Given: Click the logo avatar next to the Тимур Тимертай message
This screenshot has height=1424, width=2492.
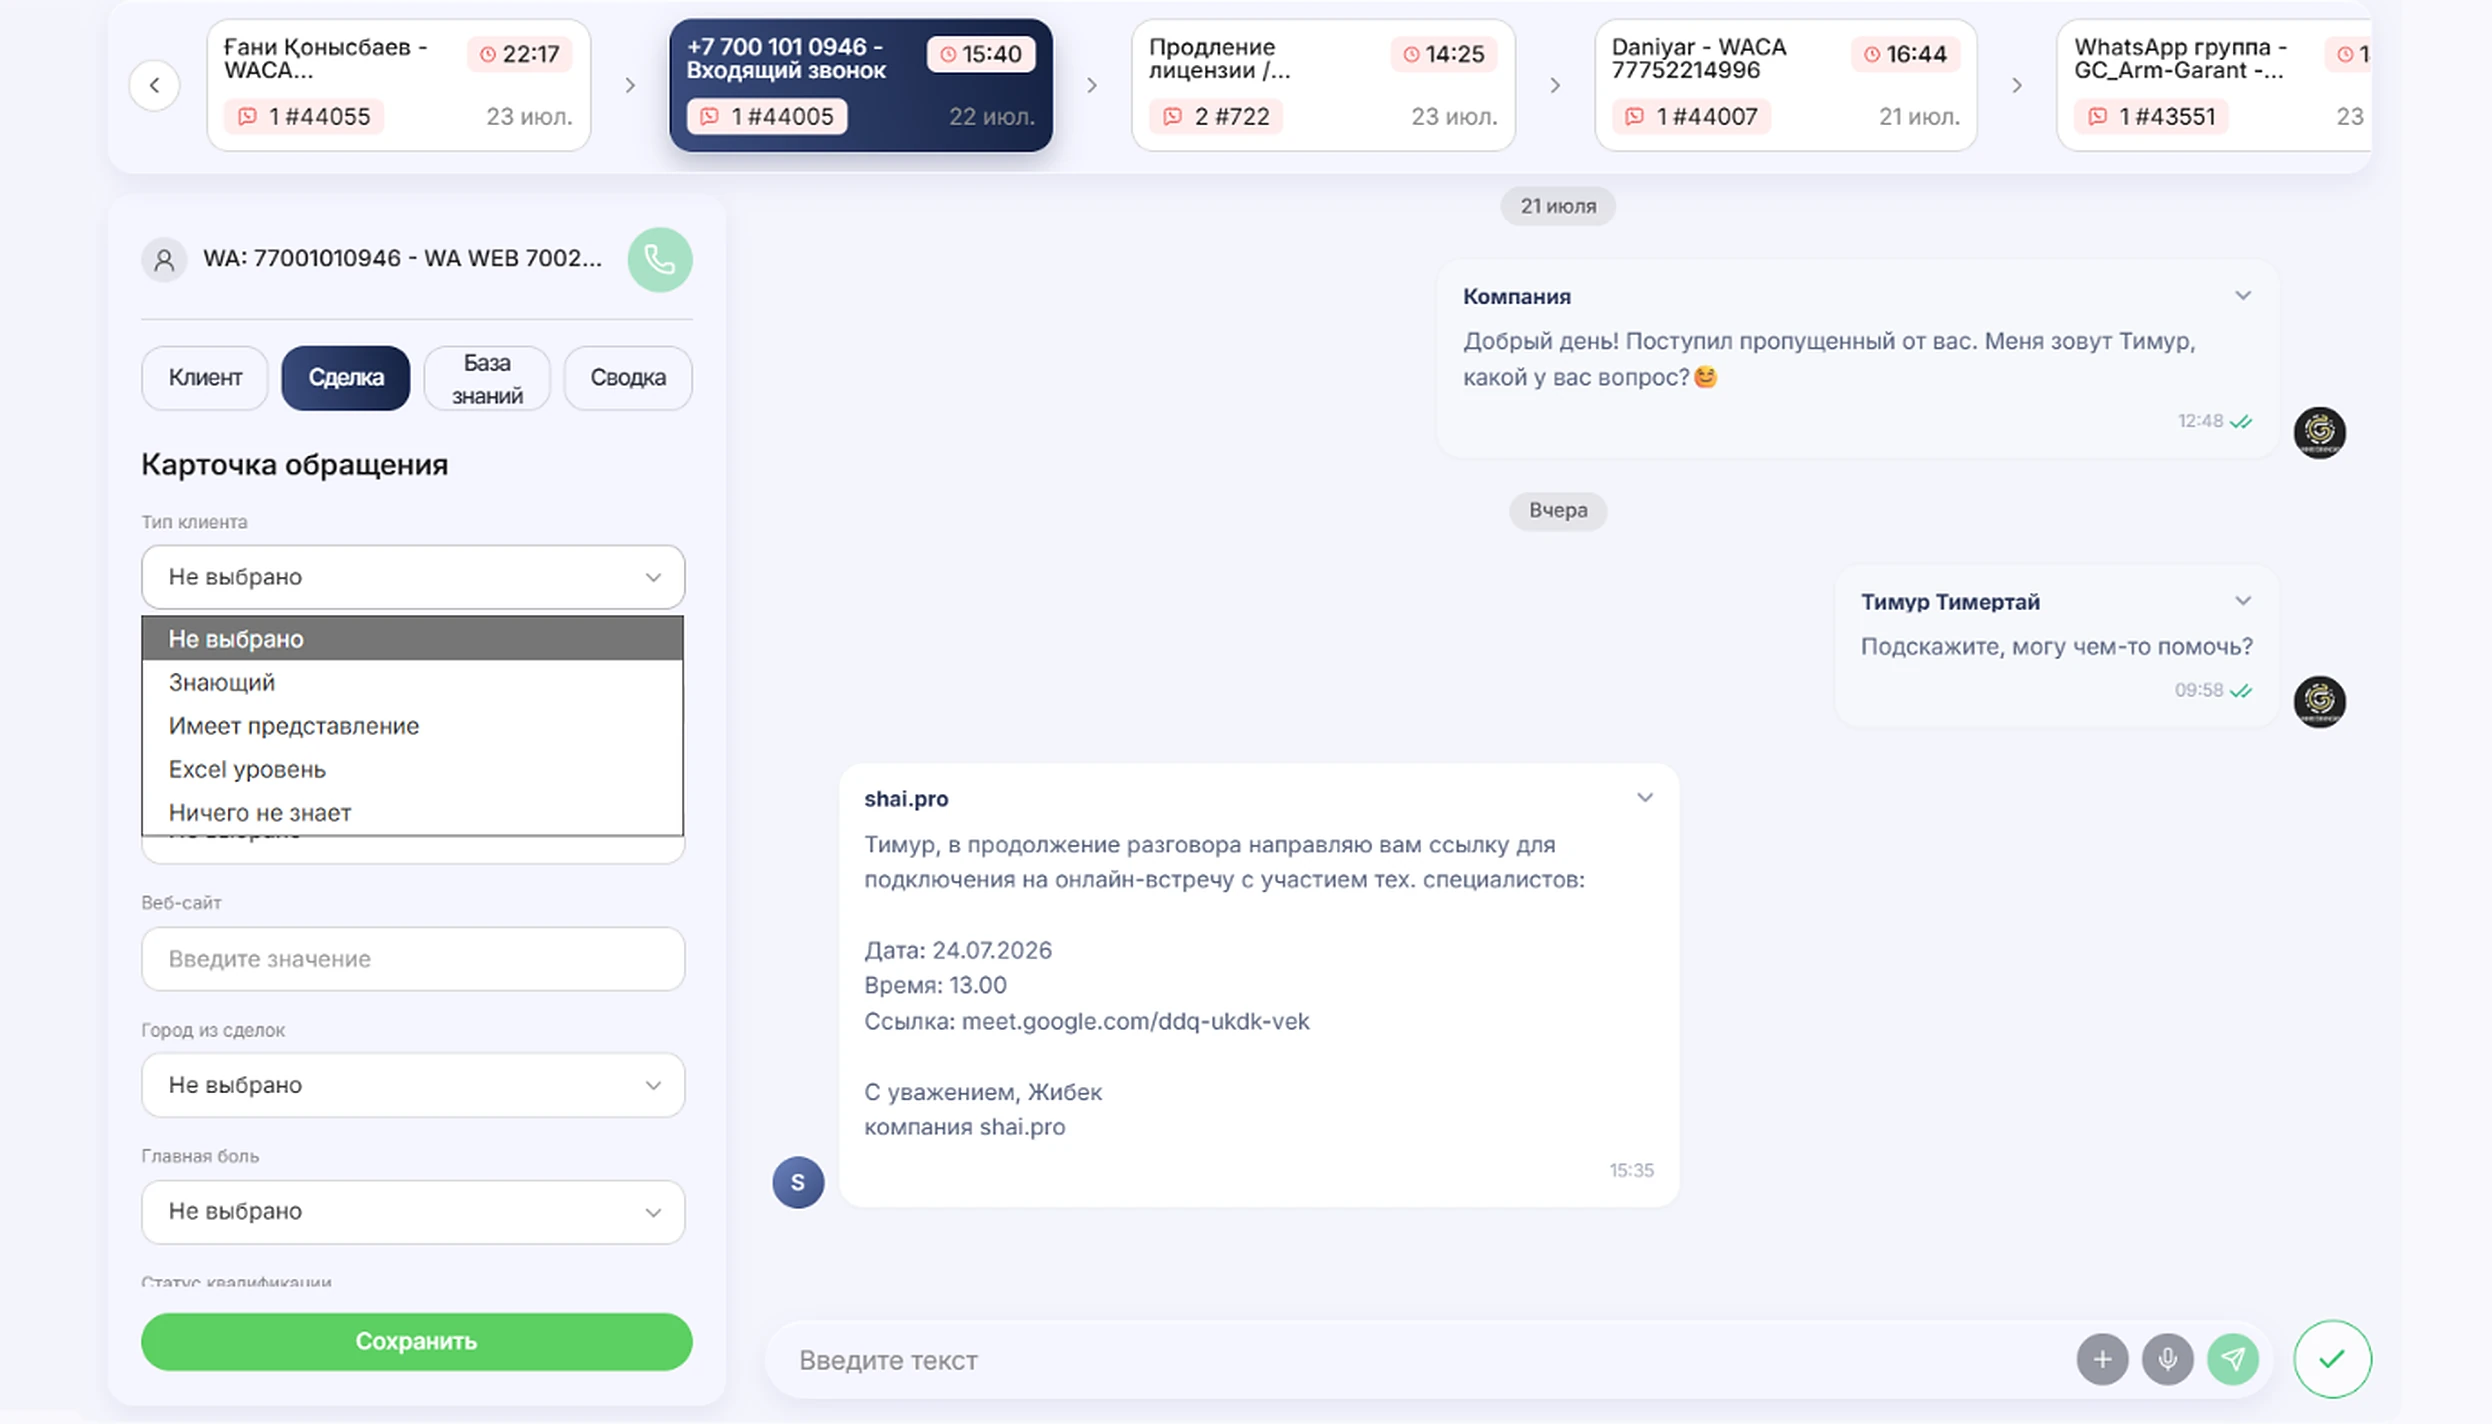Looking at the screenshot, I should [x=2319, y=701].
